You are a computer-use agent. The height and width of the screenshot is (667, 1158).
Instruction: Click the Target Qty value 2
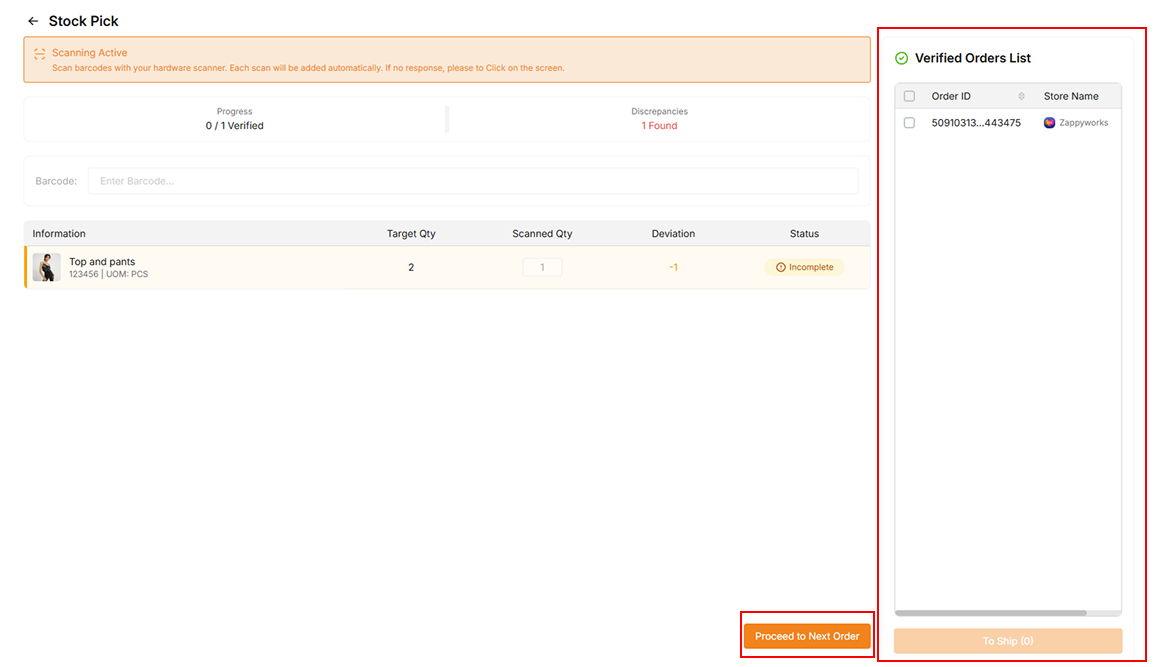pos(411,267)
